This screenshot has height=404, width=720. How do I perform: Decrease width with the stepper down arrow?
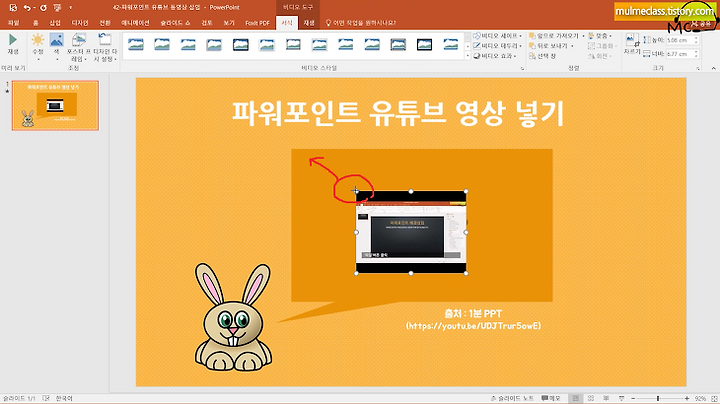click(x=697, y=56)
